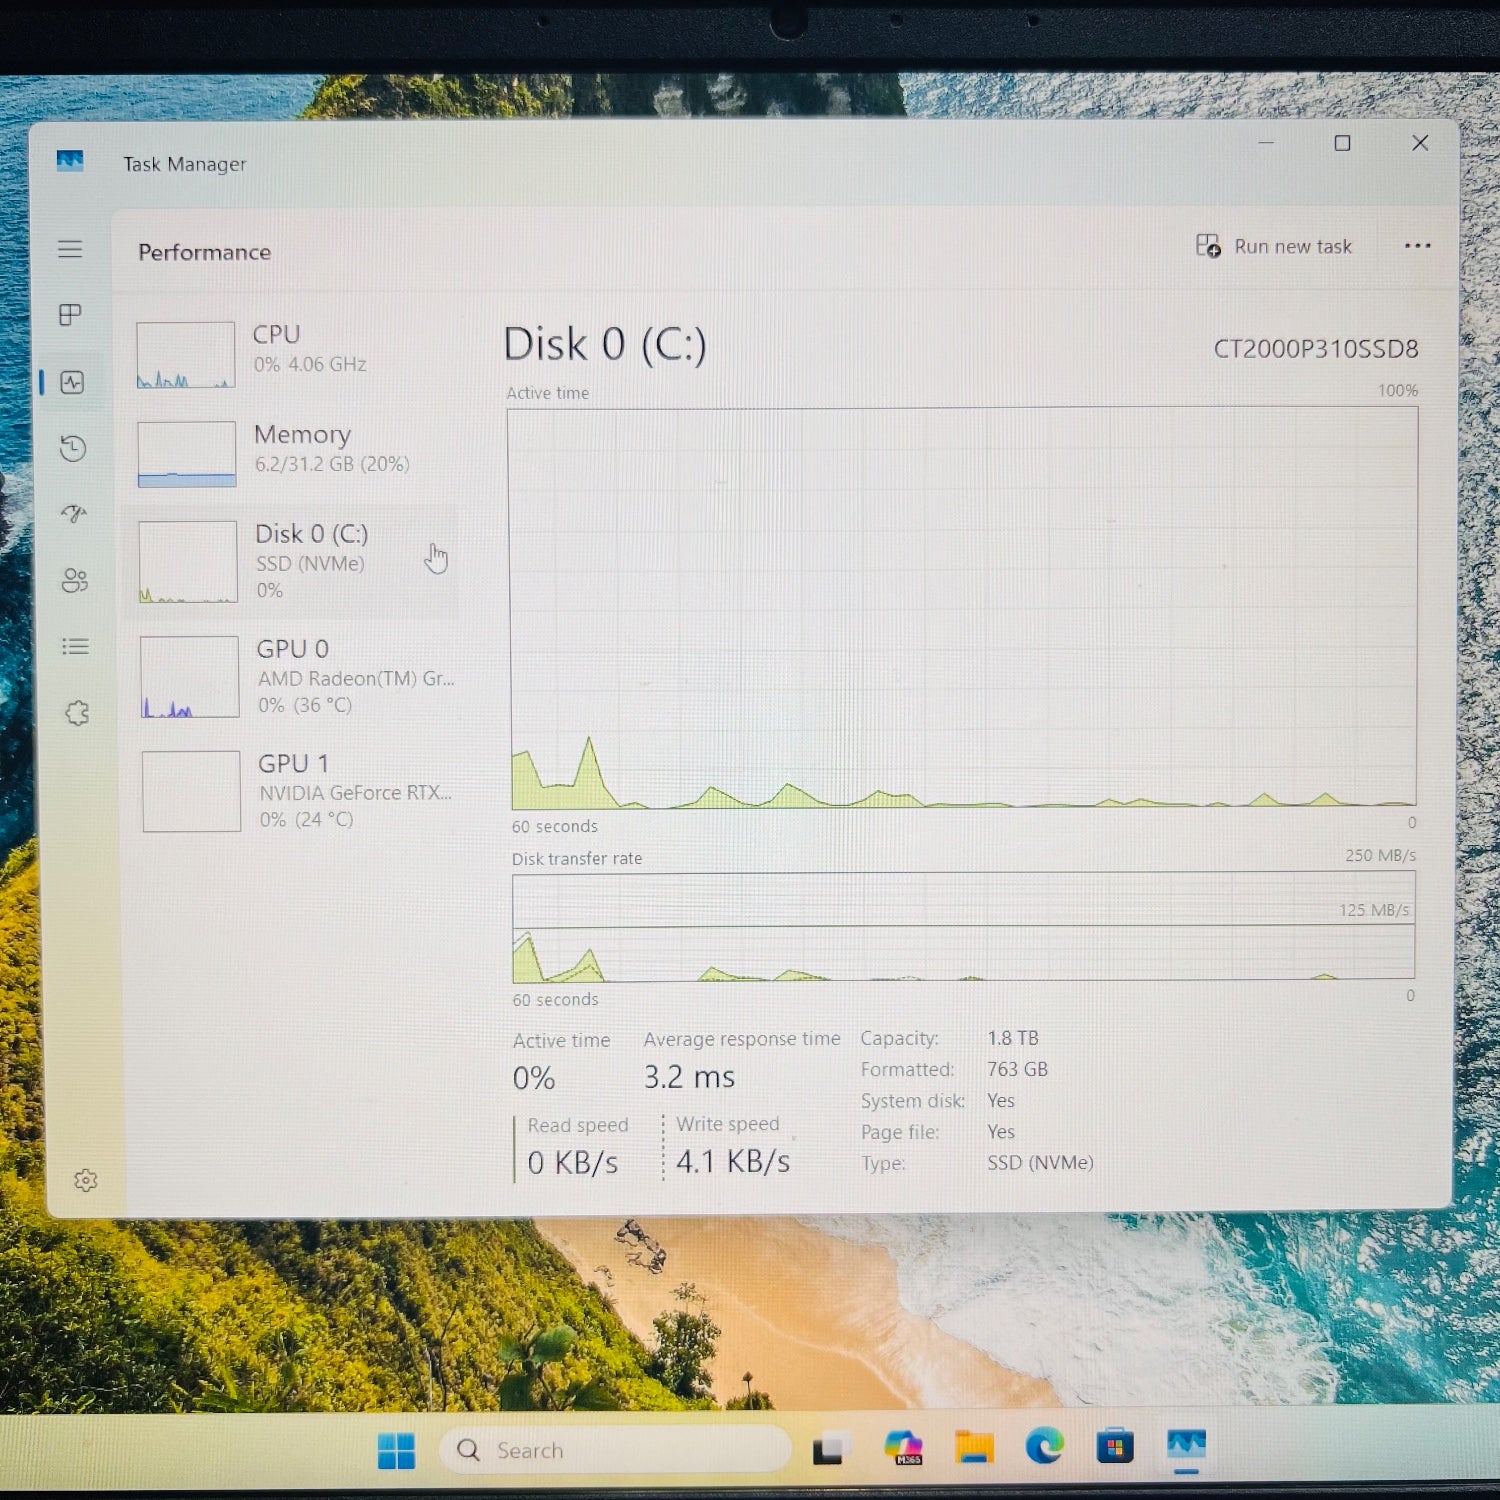This screenshot has width=1500, height=1500.
Task: Open the Users page
Action: (x=71, y=580)
